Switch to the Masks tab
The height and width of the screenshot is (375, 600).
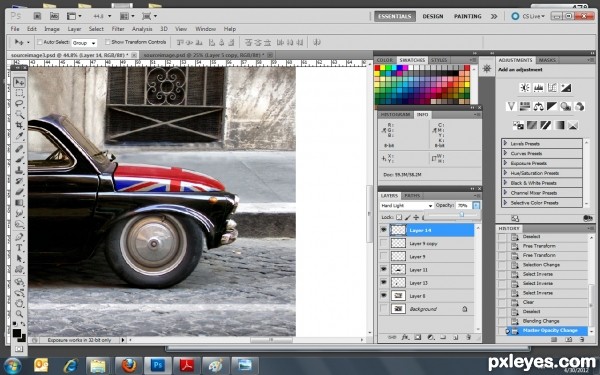coord(547,60)
